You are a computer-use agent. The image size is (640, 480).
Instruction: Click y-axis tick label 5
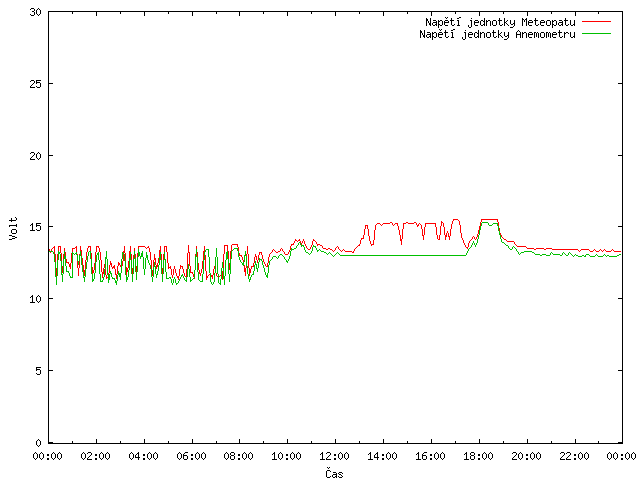coord(38,371)
